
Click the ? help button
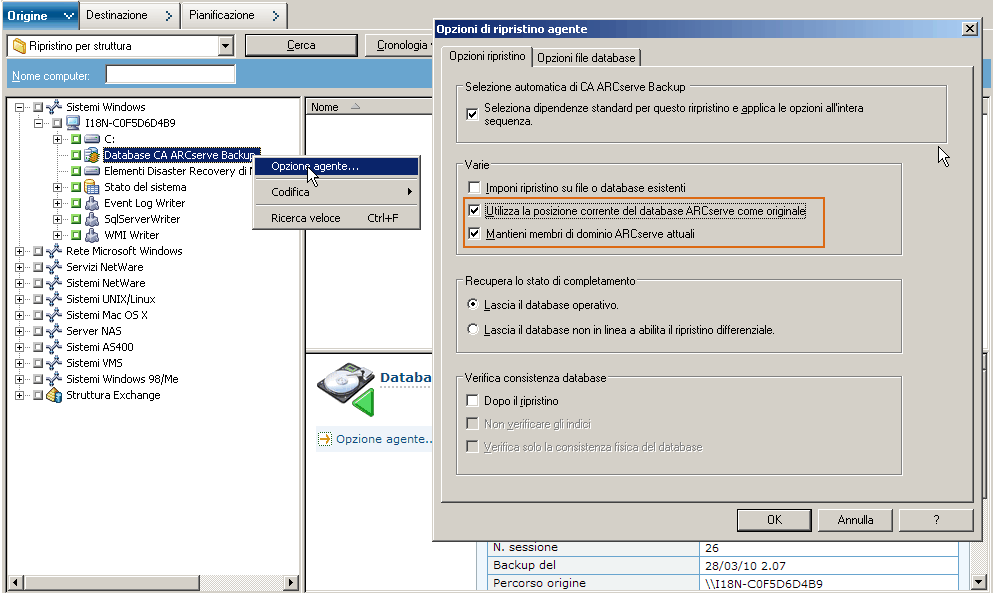click(936, 520)
